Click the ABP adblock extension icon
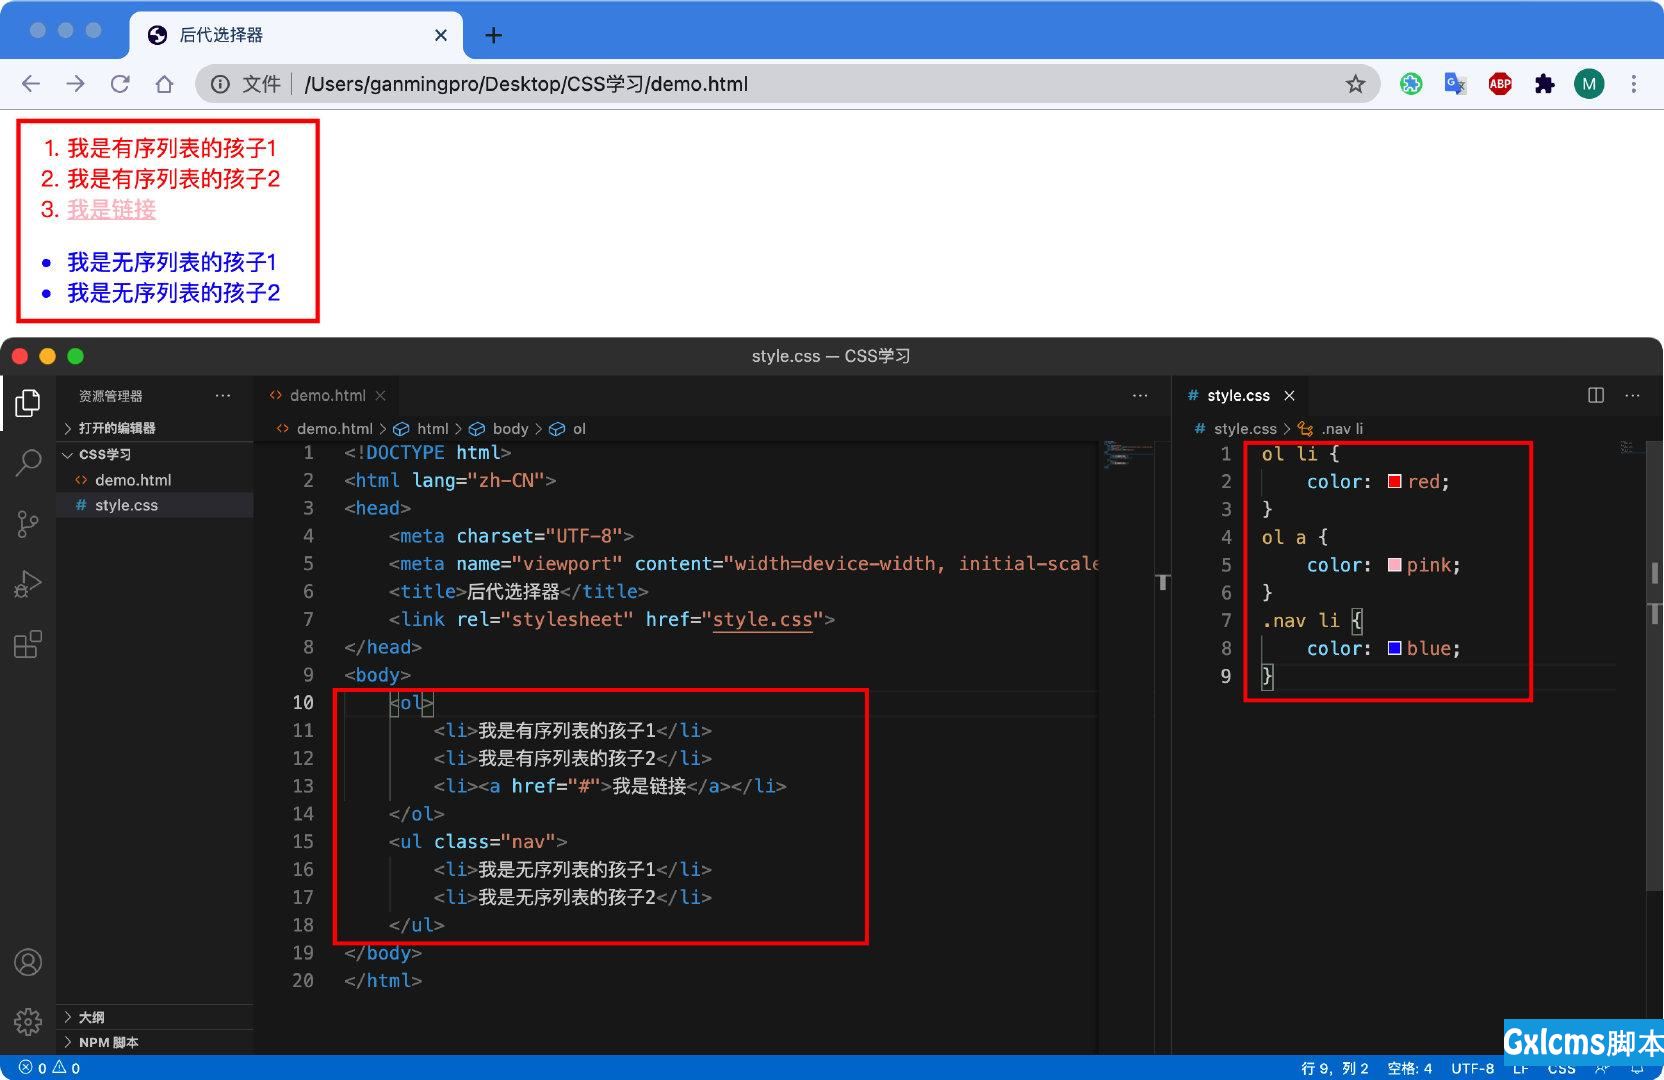Viewport: 1664px width, 1080px height. [1499, 84]
